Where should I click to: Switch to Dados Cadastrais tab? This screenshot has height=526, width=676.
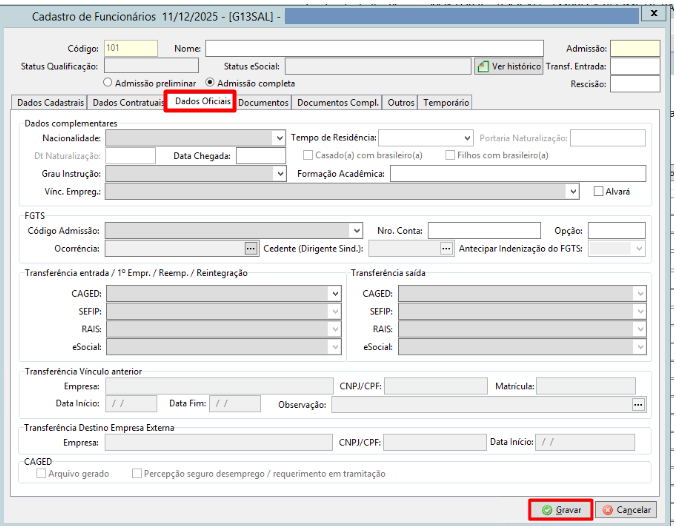pos(50,103)
